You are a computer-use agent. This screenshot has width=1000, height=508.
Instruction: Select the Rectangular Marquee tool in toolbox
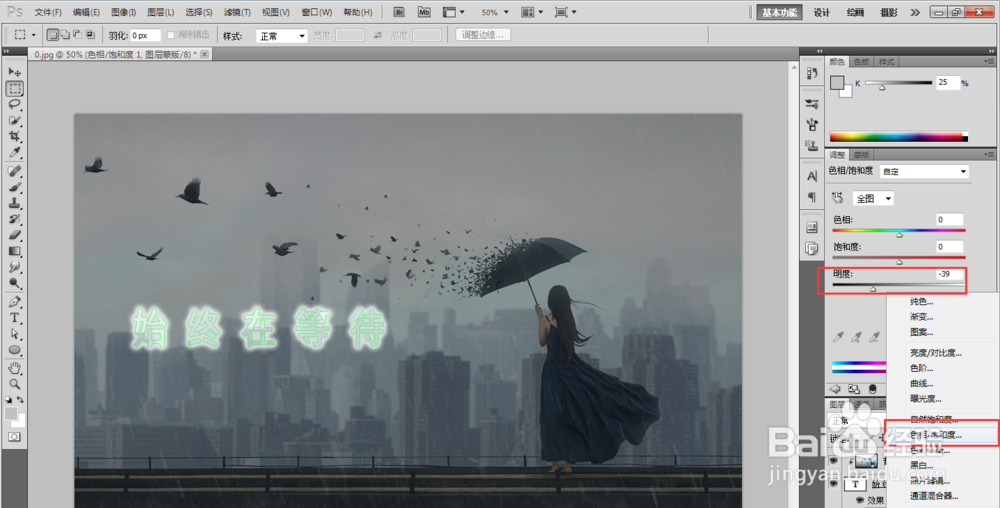15,89
